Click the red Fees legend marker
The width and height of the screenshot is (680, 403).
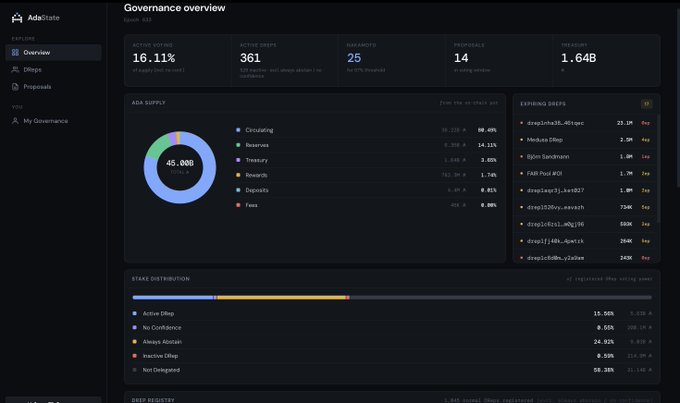(x=238, y=205)
